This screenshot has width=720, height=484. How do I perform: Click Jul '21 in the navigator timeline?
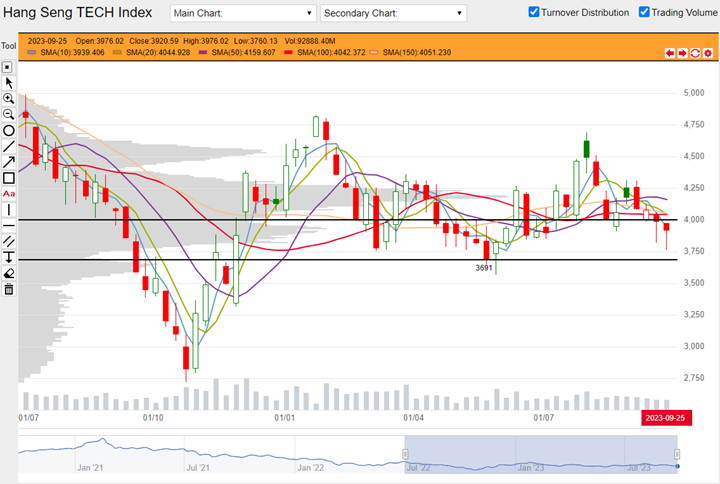point(198,467)
